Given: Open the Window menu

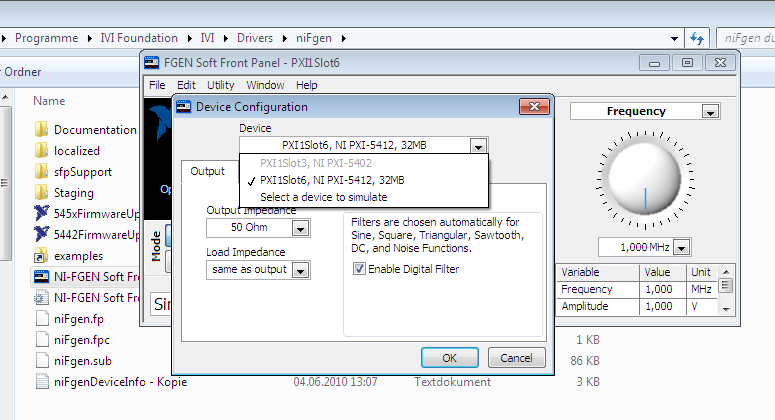Looking at the screenshot, I should click(x=265, y=85).
